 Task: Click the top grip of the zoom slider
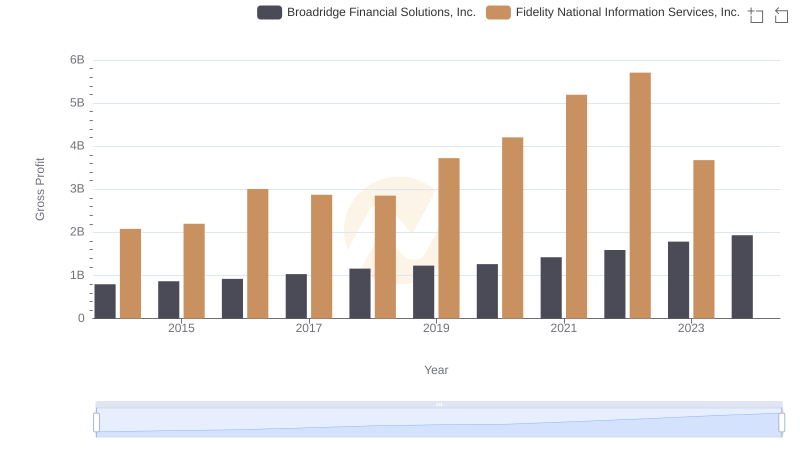439,404
